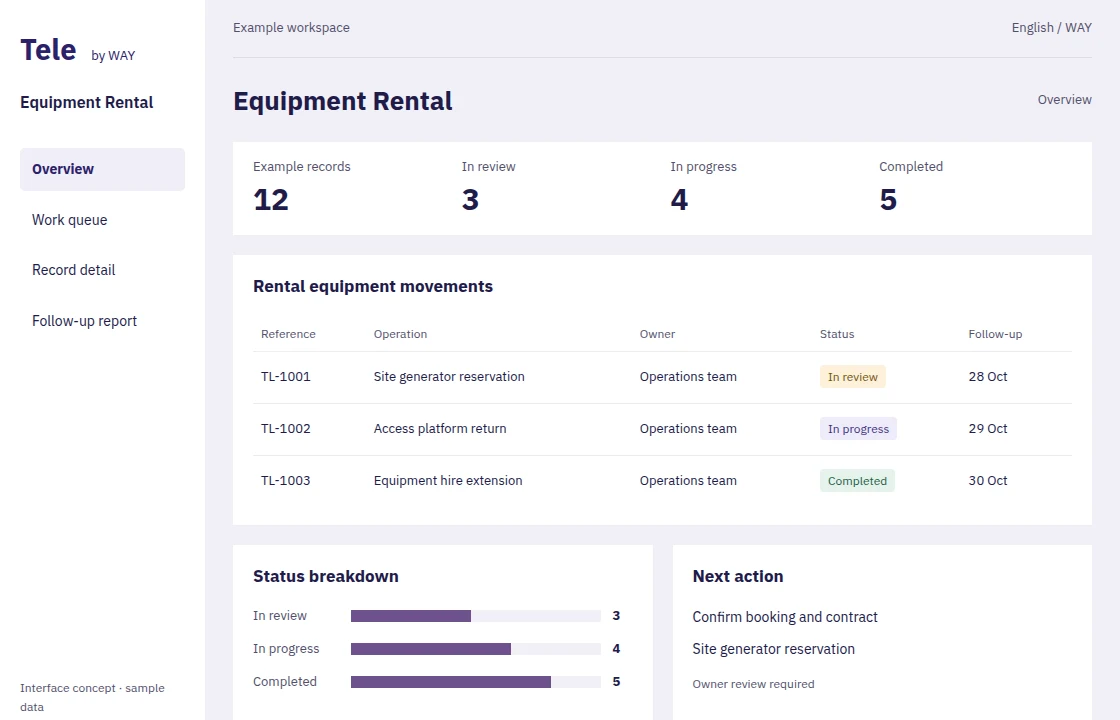This screenshot has width=1120, height=720.
Task: Click Equipment hire extension operation
Action: click(448, 481)
